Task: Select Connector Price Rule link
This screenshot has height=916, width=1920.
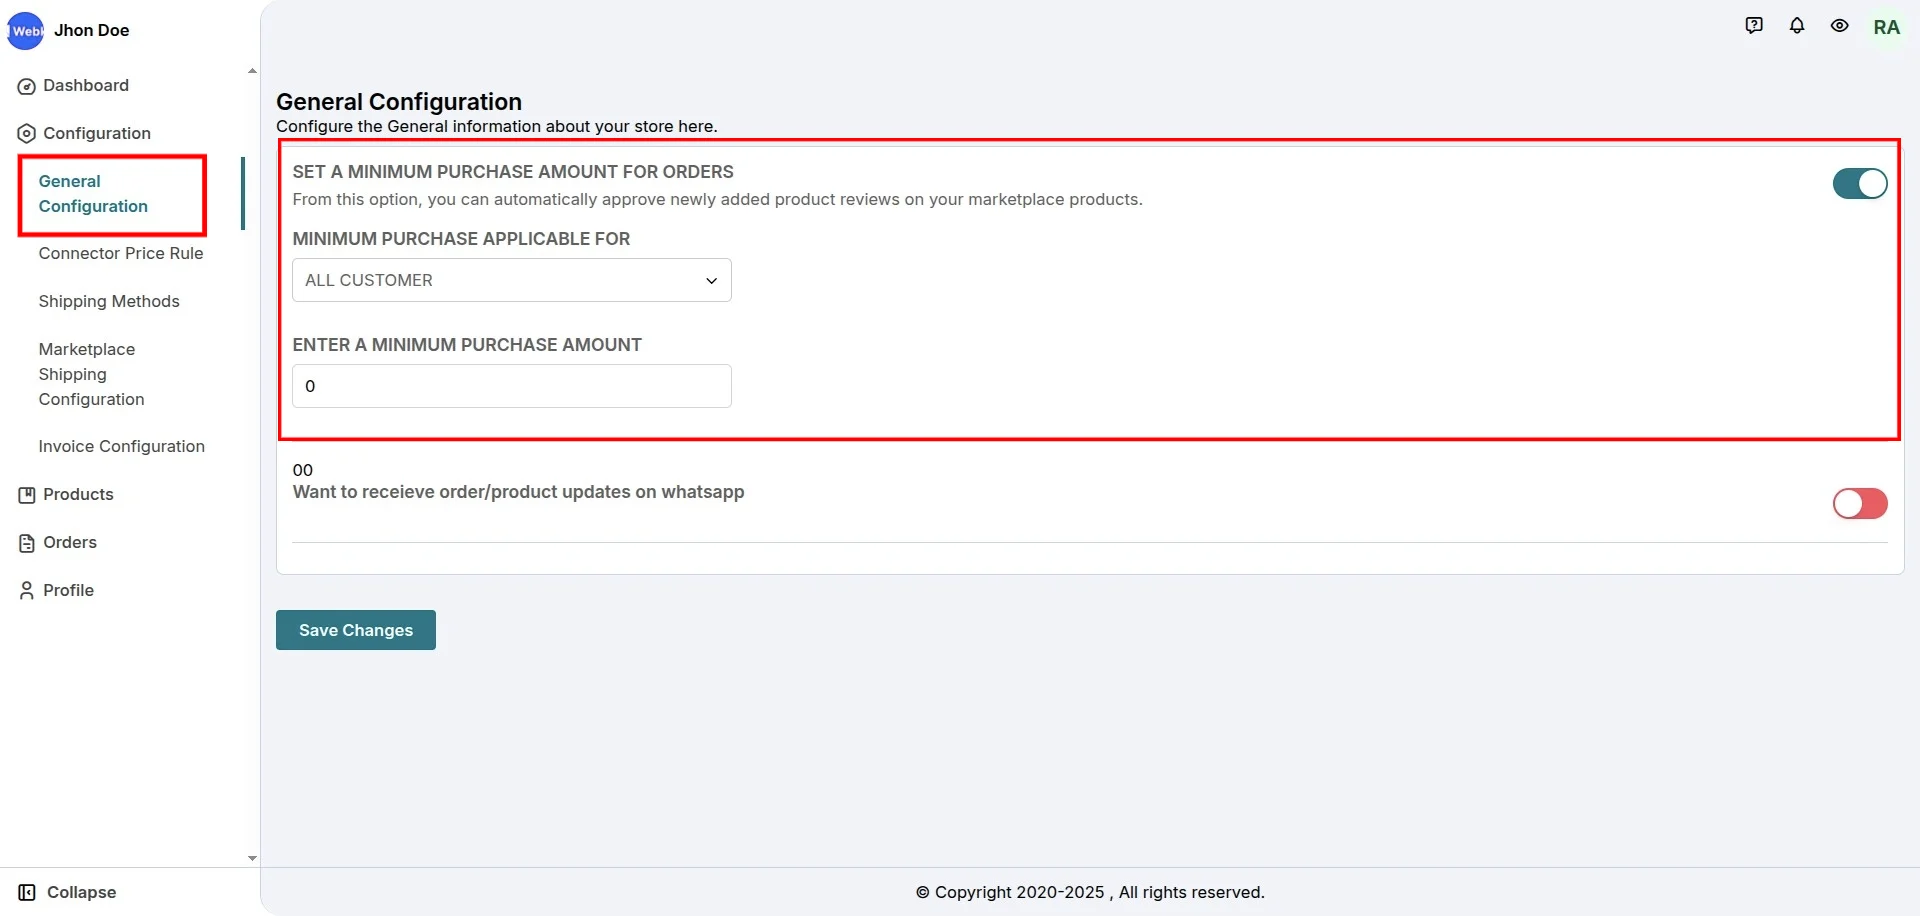Action: pos(120,253)
